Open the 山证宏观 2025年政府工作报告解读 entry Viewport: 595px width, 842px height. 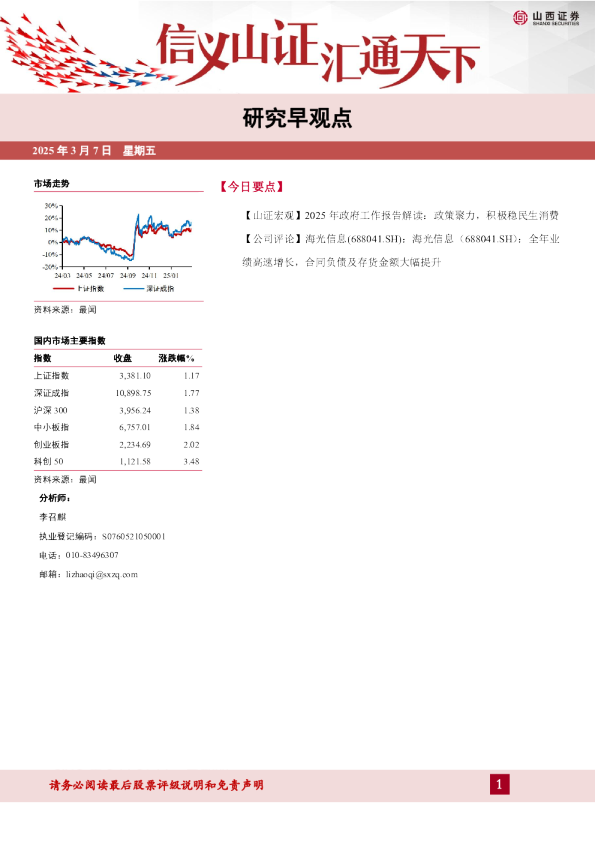(x=401, y=216)
